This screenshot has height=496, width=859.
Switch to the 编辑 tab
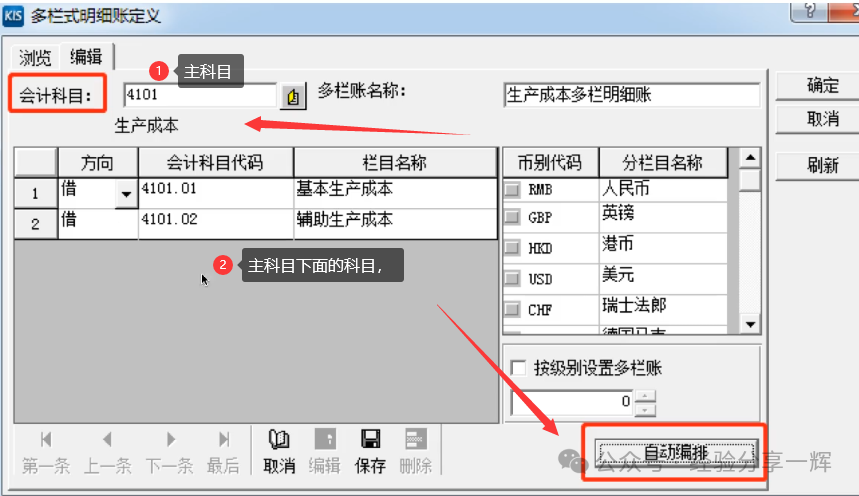87,56
